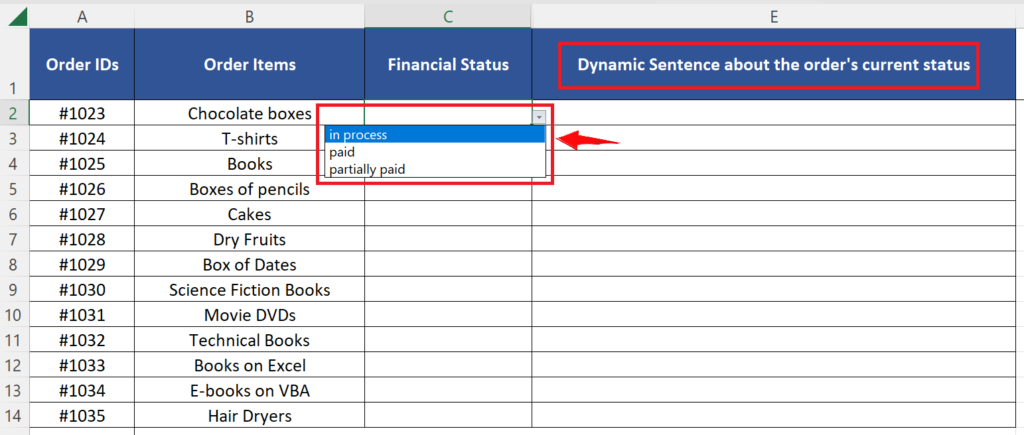Select the cell with #1023
This screenshot has width=1024, height=435.
pos(82,113)
